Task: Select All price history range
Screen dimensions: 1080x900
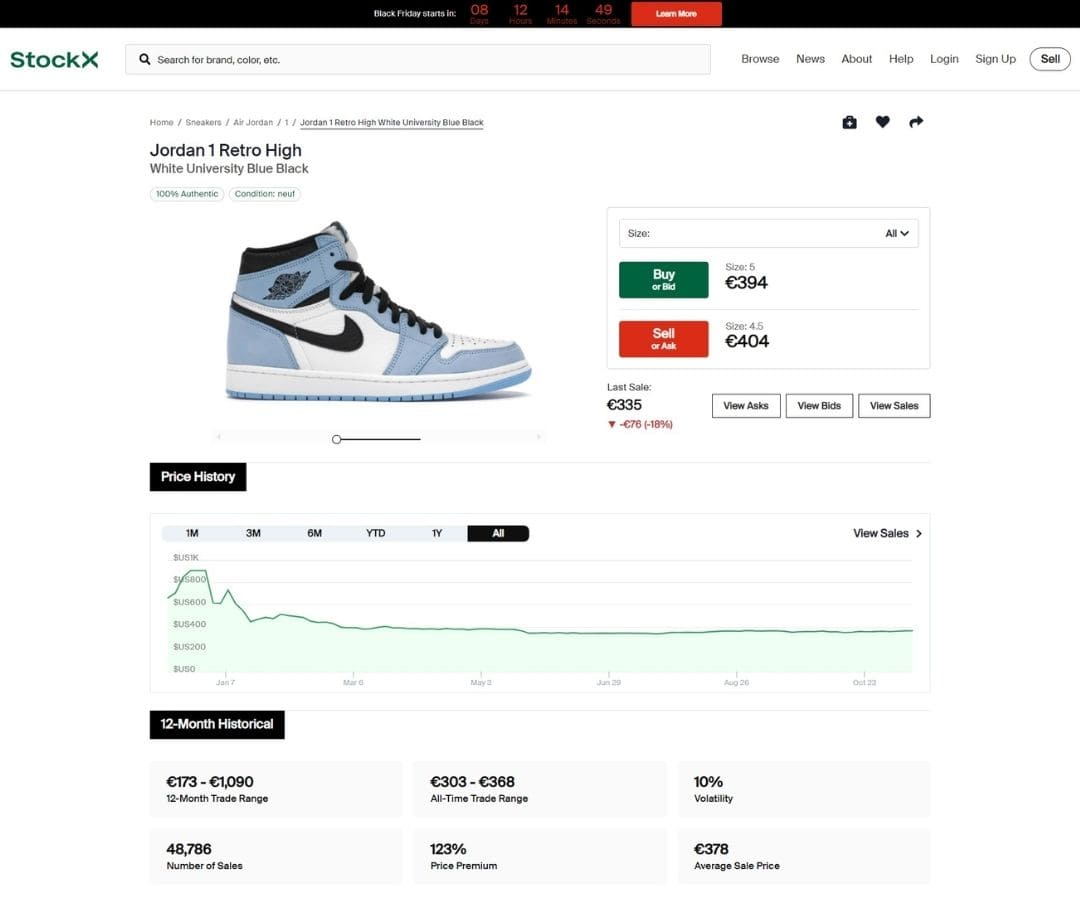Action: point(498,534)
